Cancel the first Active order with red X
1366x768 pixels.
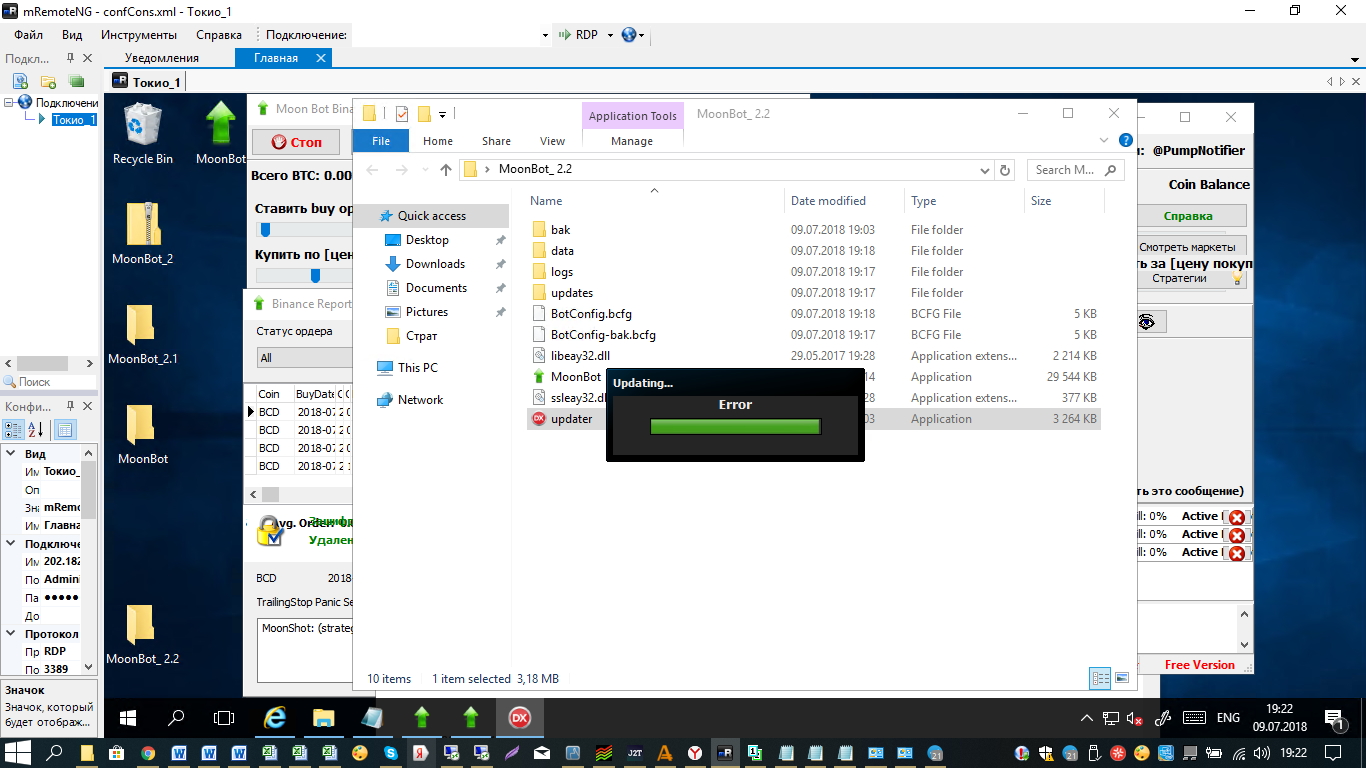(x=1237, y=517)
